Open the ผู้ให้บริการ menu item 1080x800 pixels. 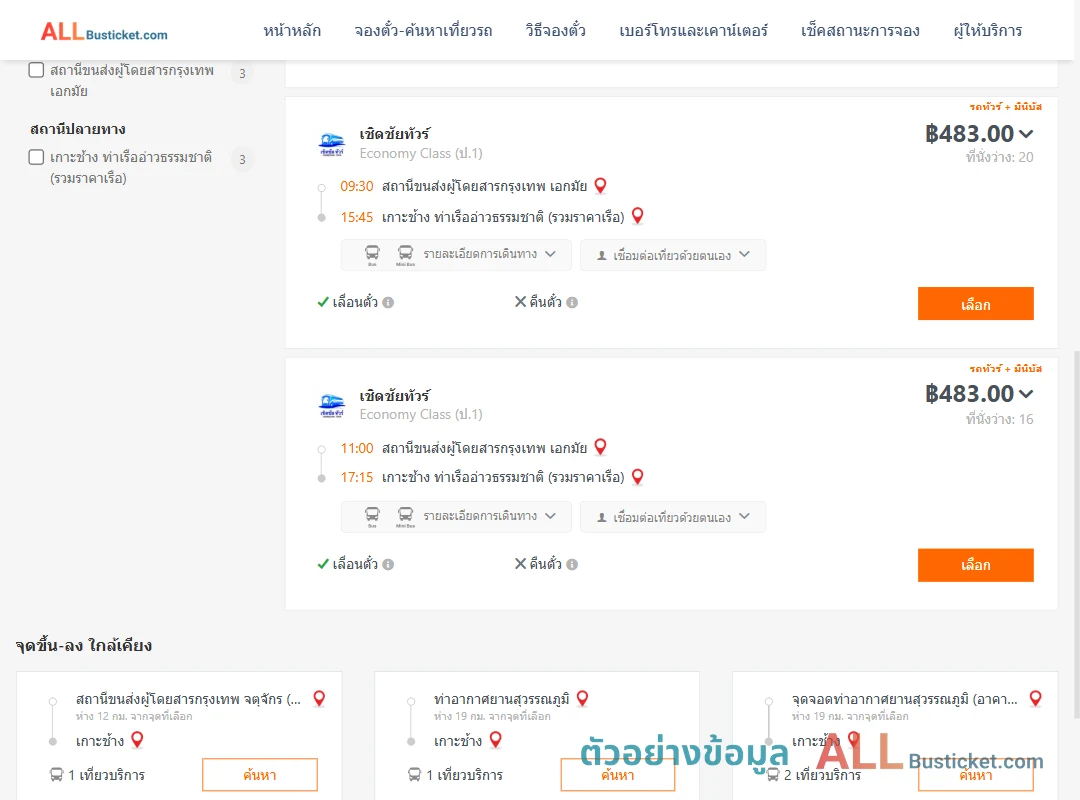(x=987, y=31)
